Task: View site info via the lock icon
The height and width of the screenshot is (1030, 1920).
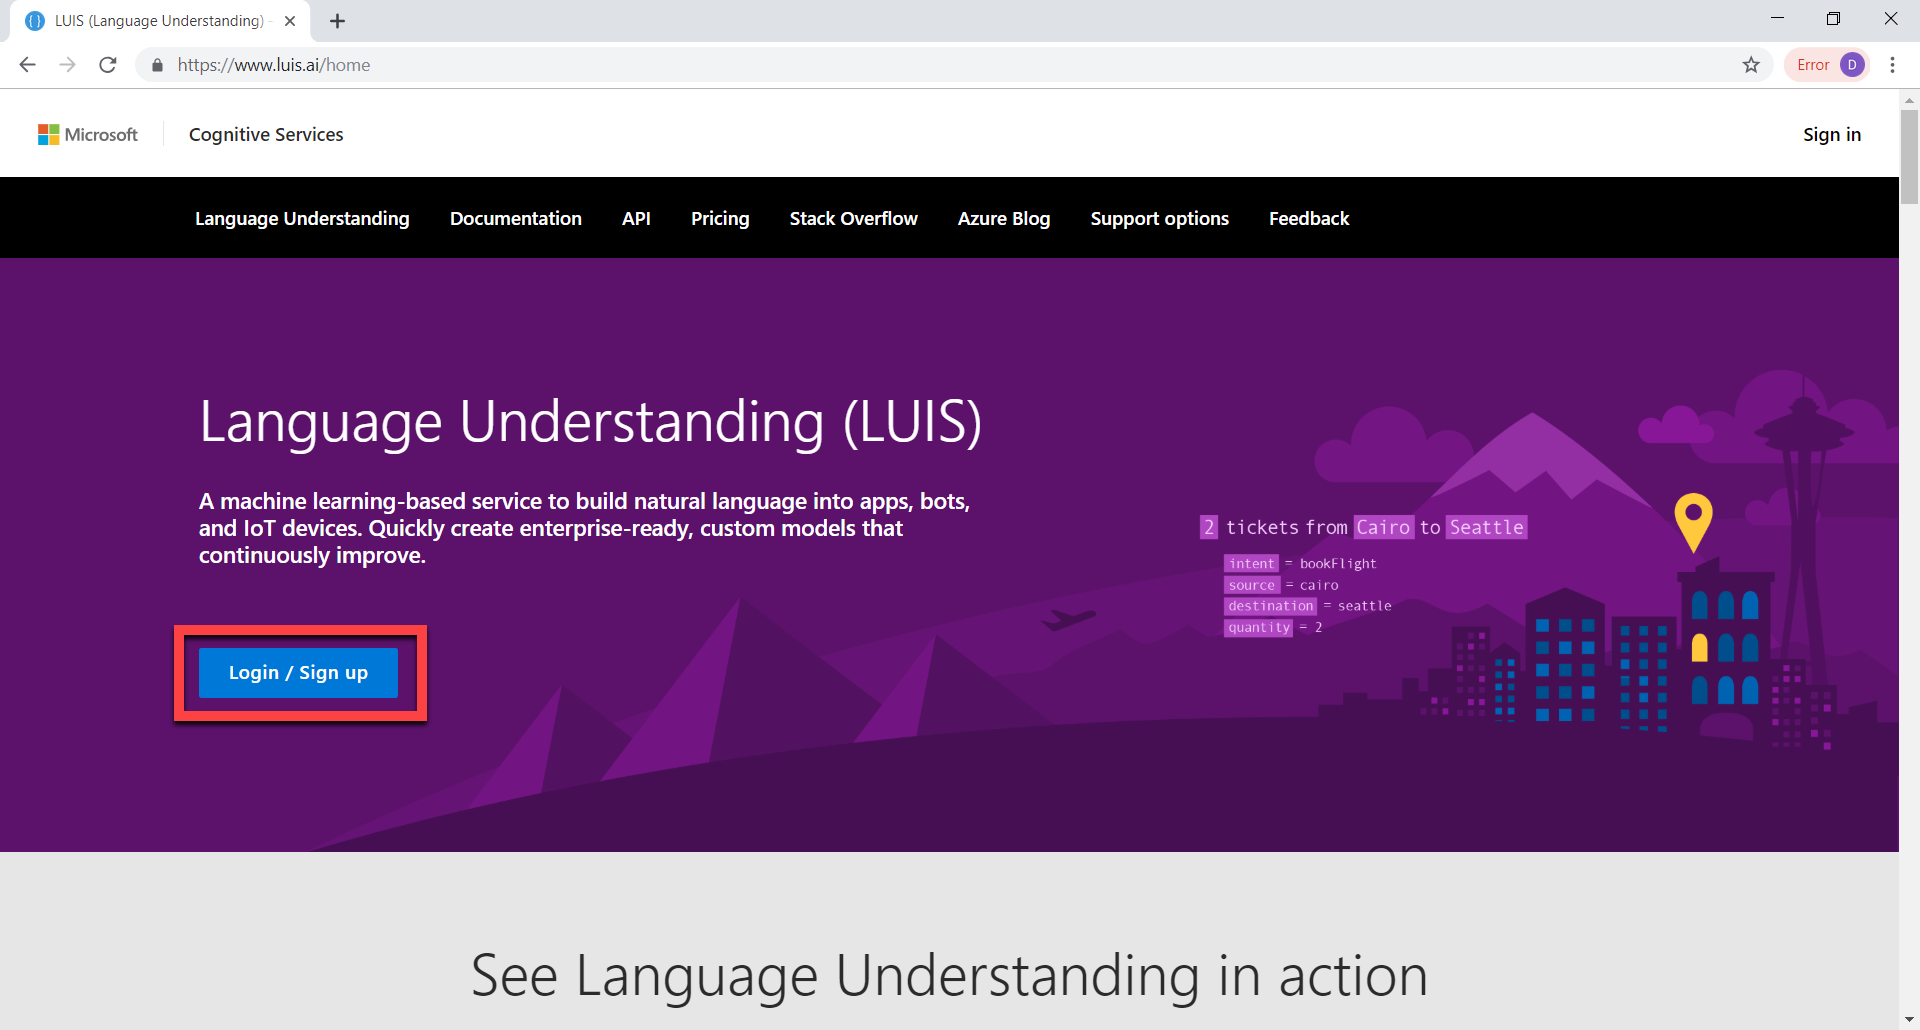Action: click(157, 65)
